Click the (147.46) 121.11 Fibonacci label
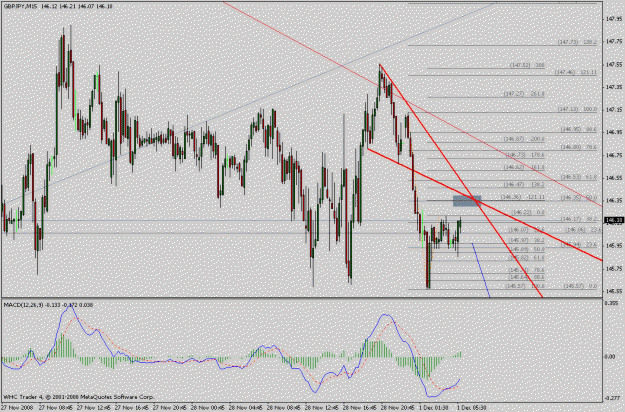 click(576, 72)
